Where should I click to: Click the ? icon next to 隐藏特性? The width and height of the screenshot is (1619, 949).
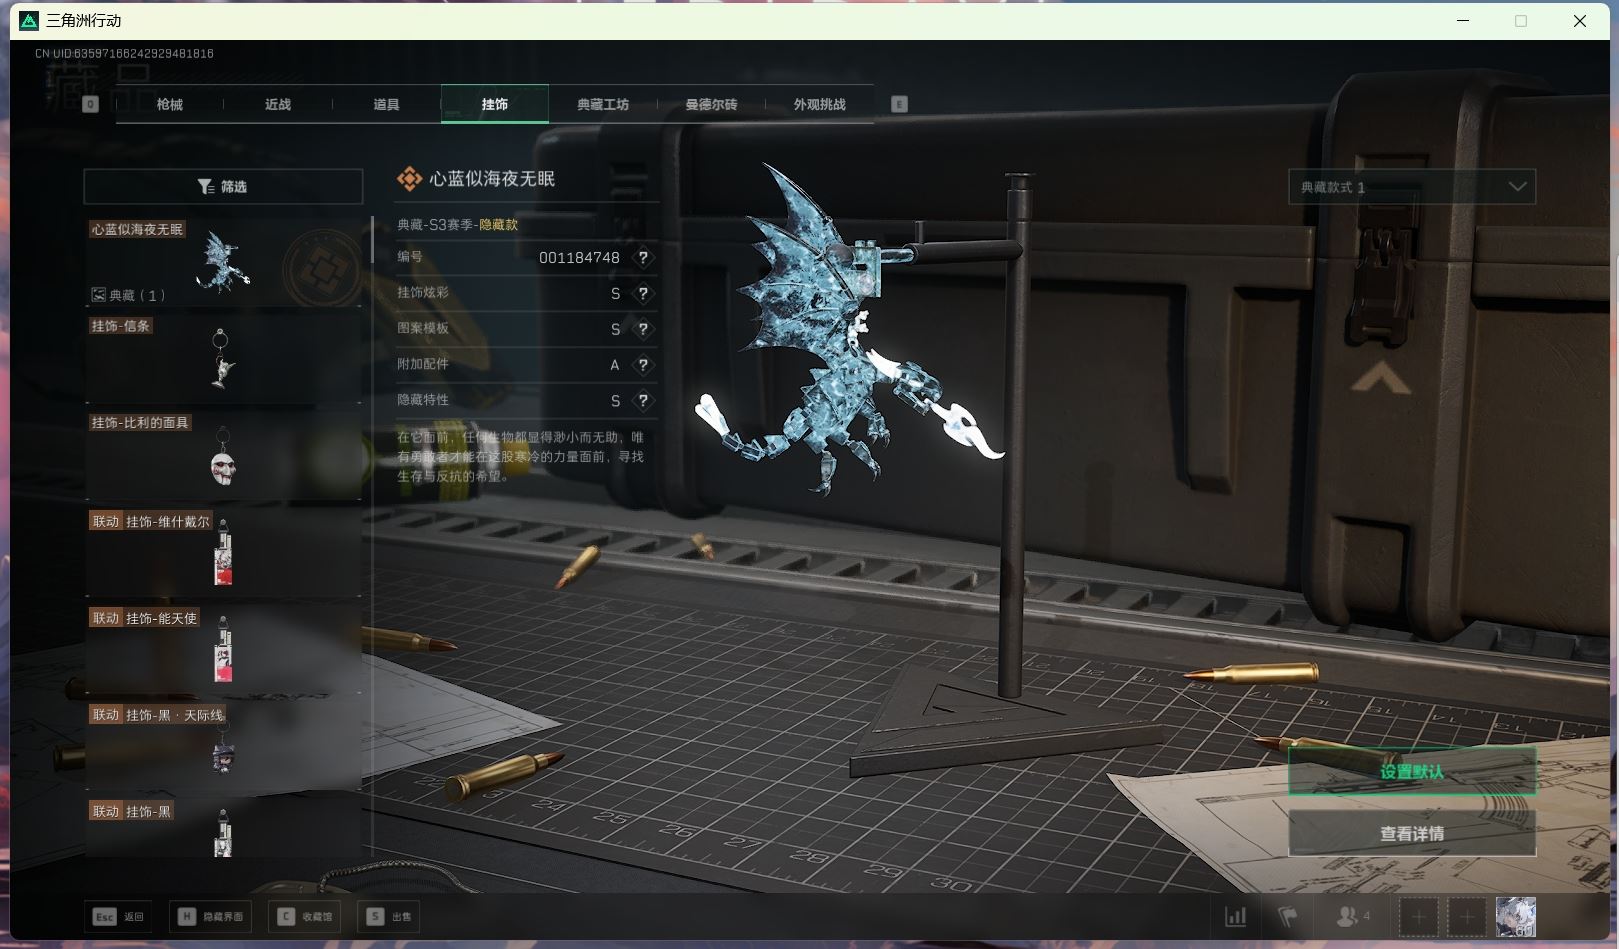point(642,400)
